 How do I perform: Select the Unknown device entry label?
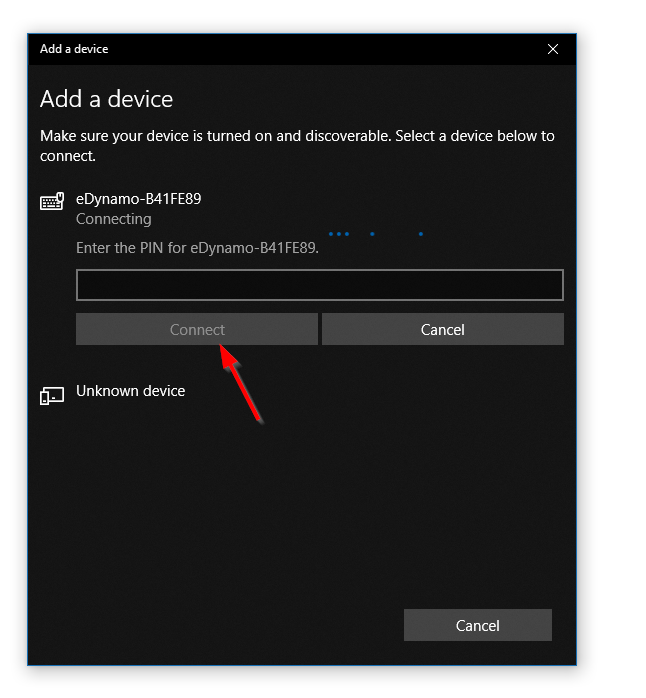coord(131,391)
